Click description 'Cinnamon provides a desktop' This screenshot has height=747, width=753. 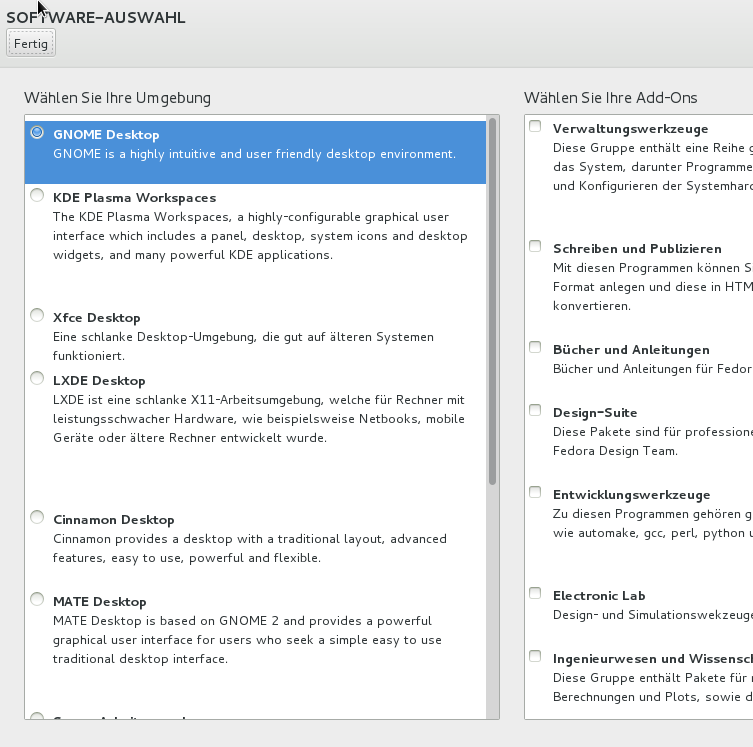point(250,548)
